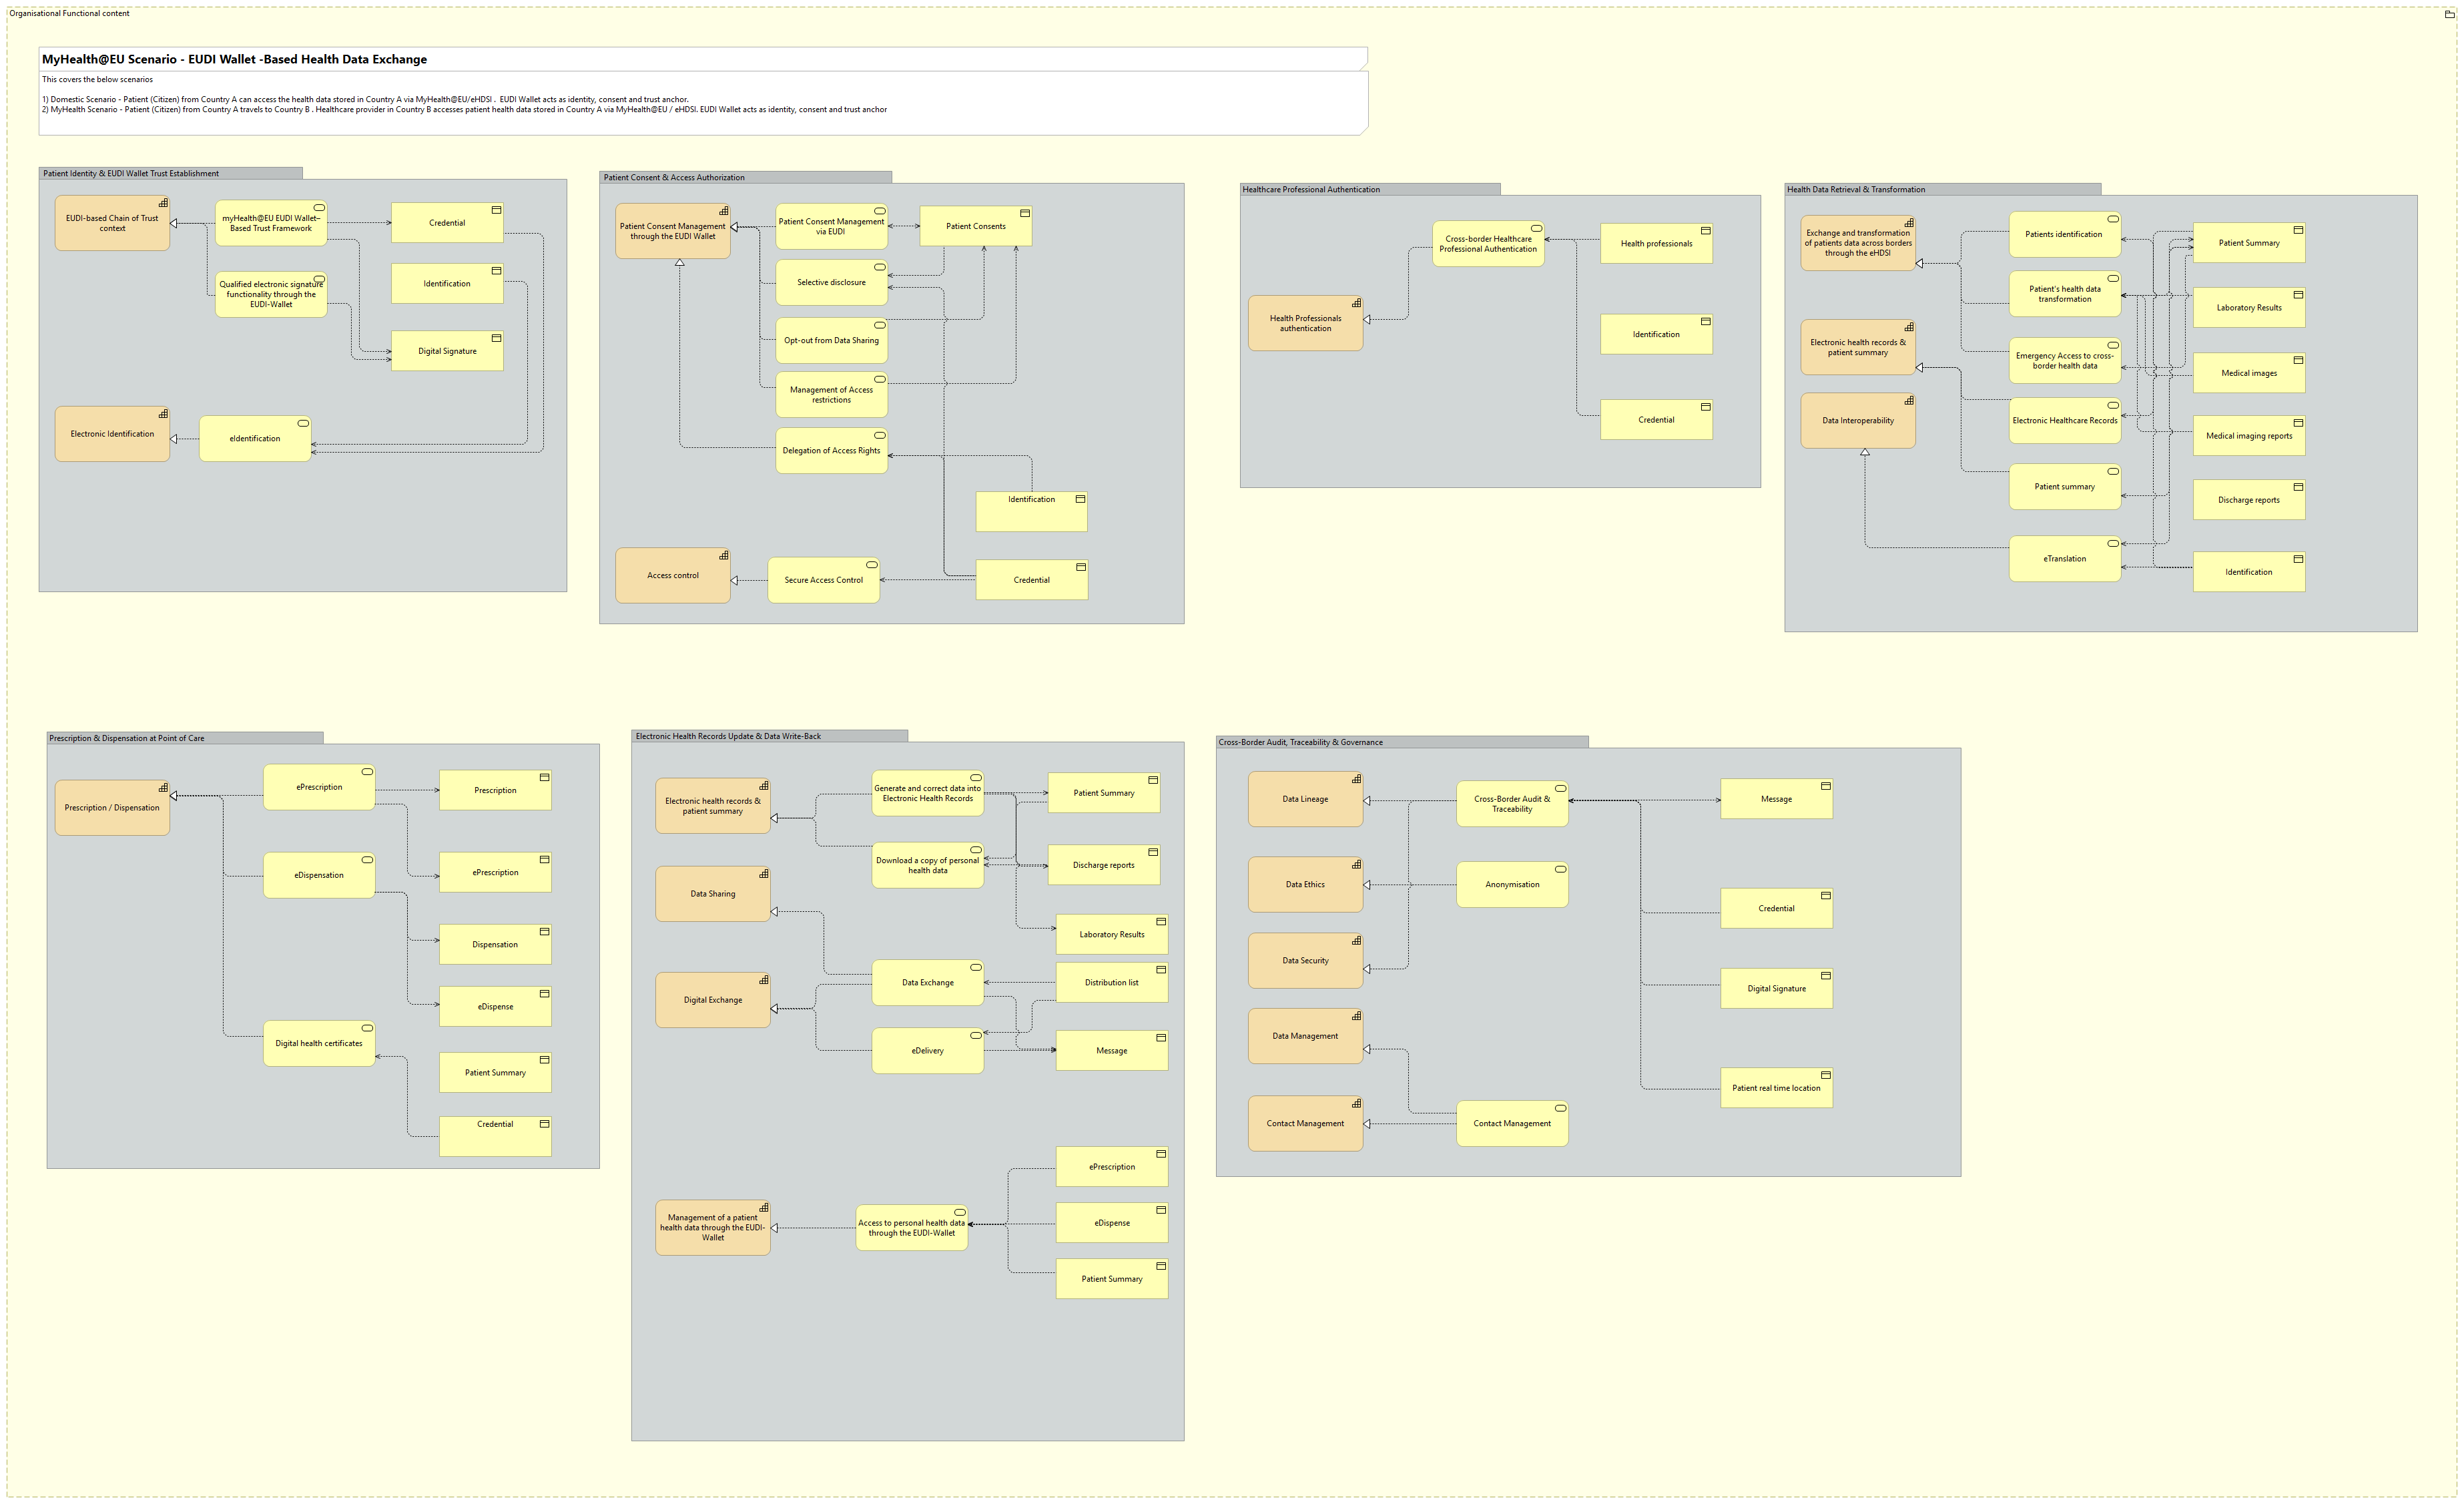Select the Data Ethics capability
Image resolution: width=2464 pixels, height=1504 pixels.
click(x=1305, y=885)
